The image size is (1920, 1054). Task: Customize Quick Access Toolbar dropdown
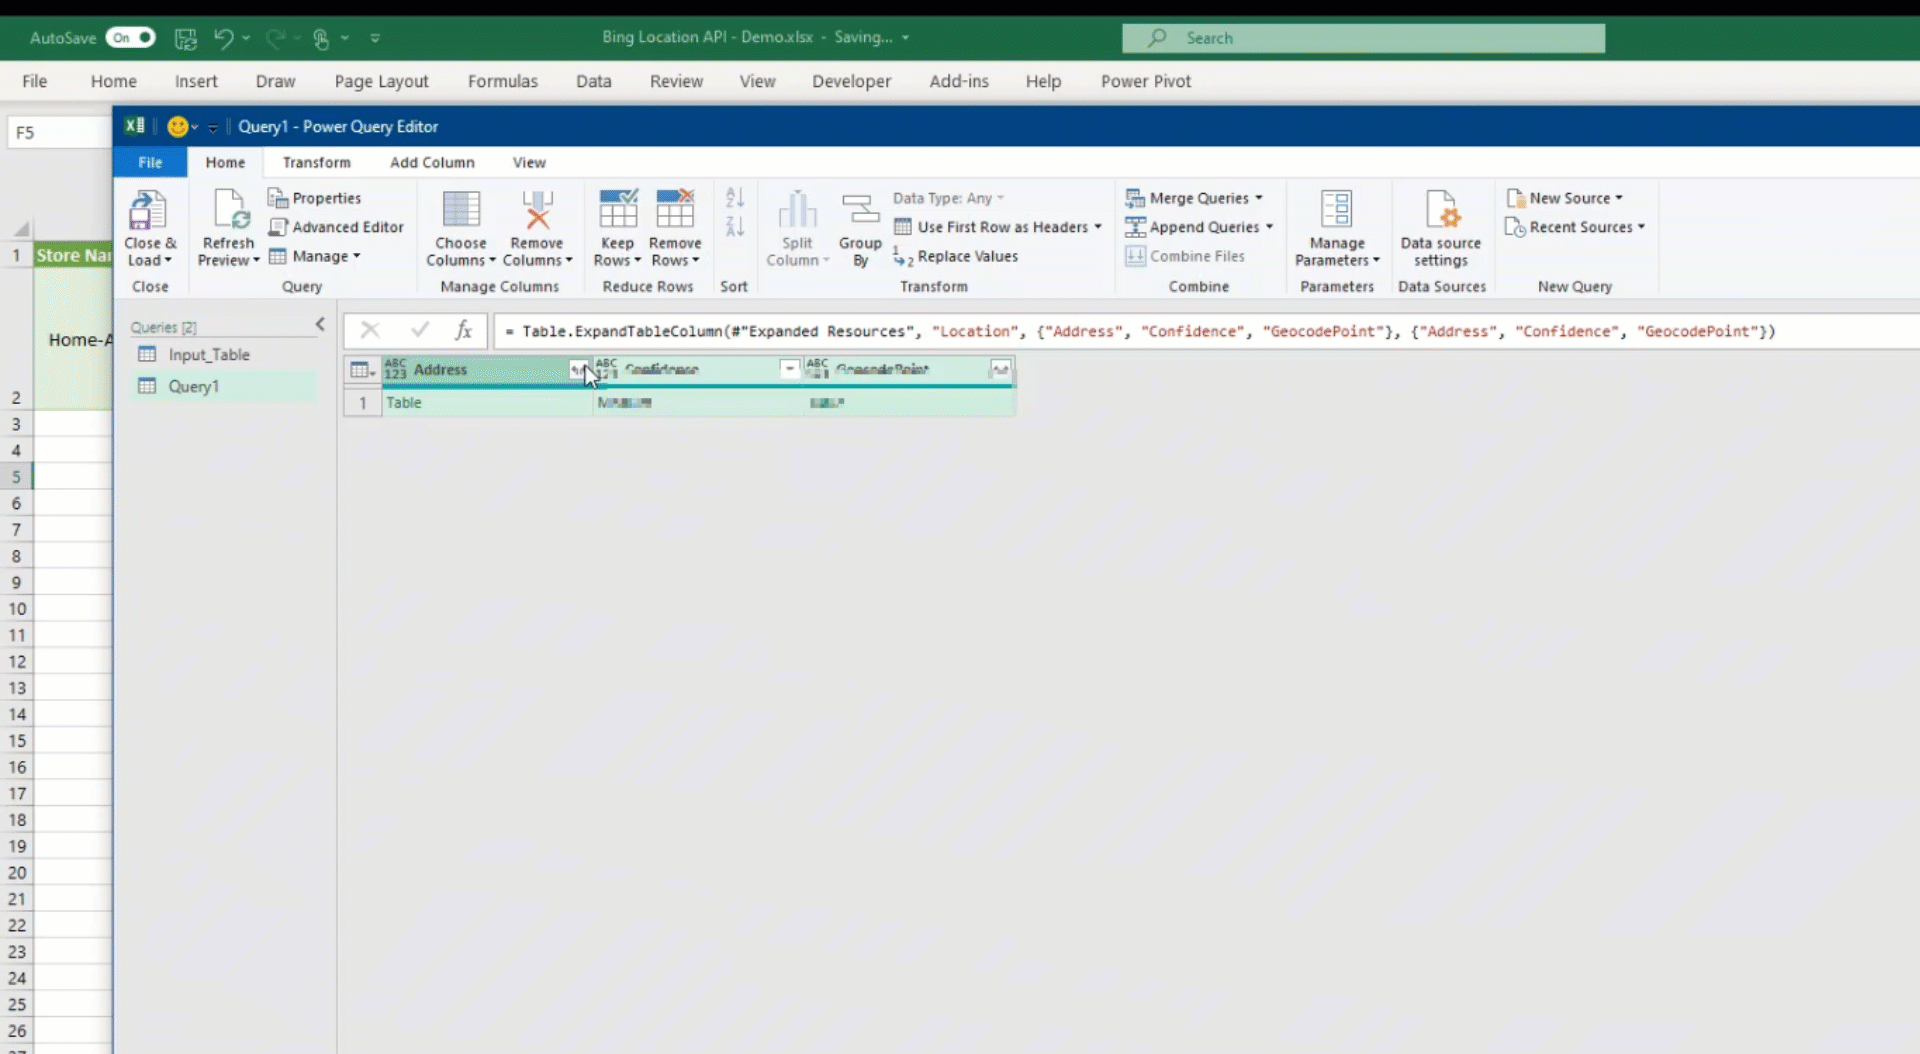click(x=375, y=38)
